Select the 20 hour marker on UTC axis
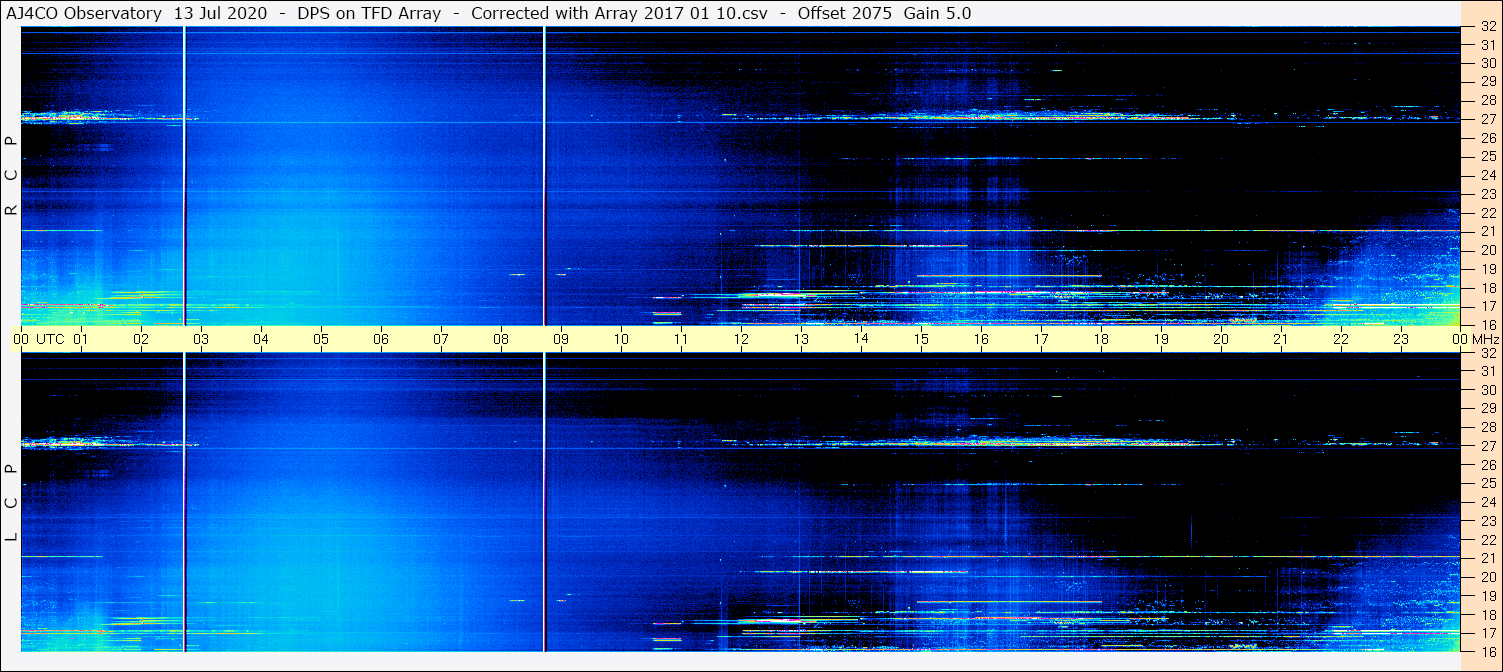 [1221, 339]
